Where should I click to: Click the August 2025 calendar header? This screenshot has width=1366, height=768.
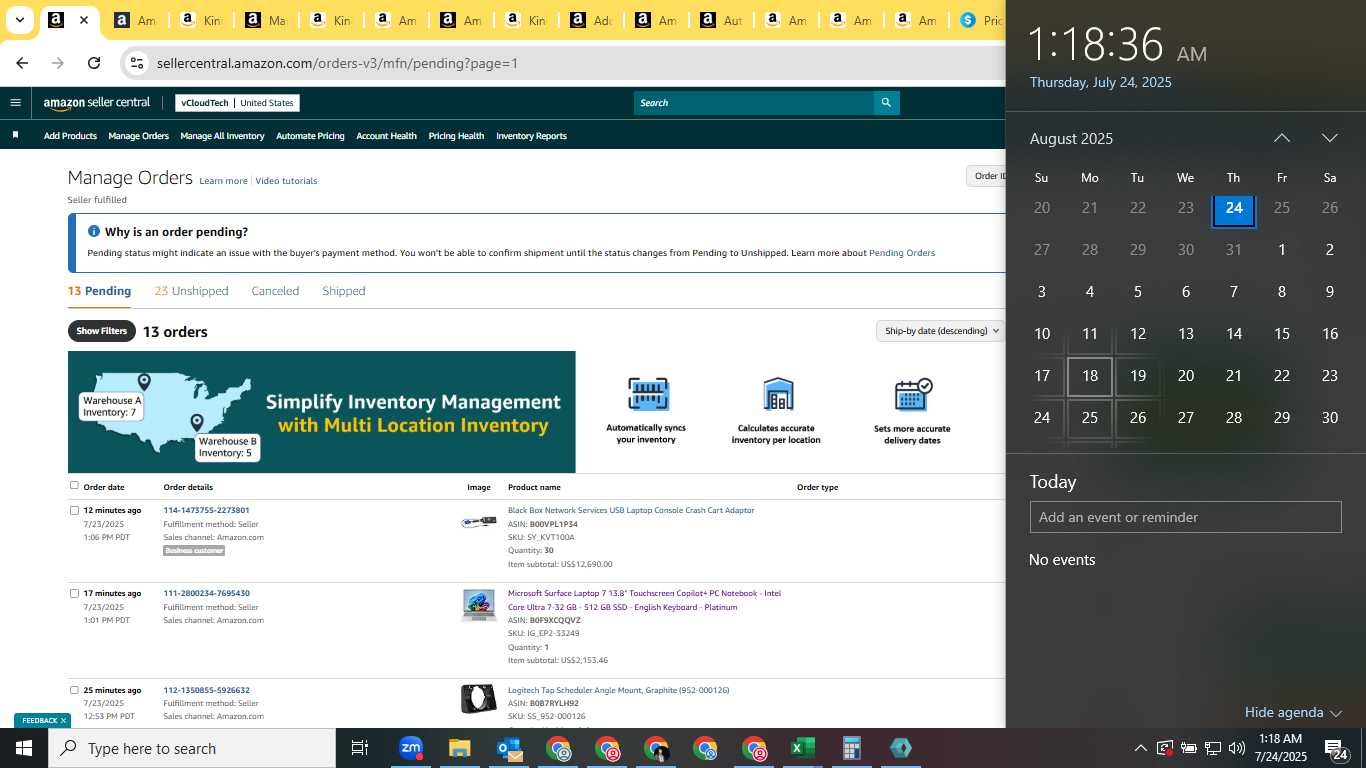click(x=1071, y=138)
